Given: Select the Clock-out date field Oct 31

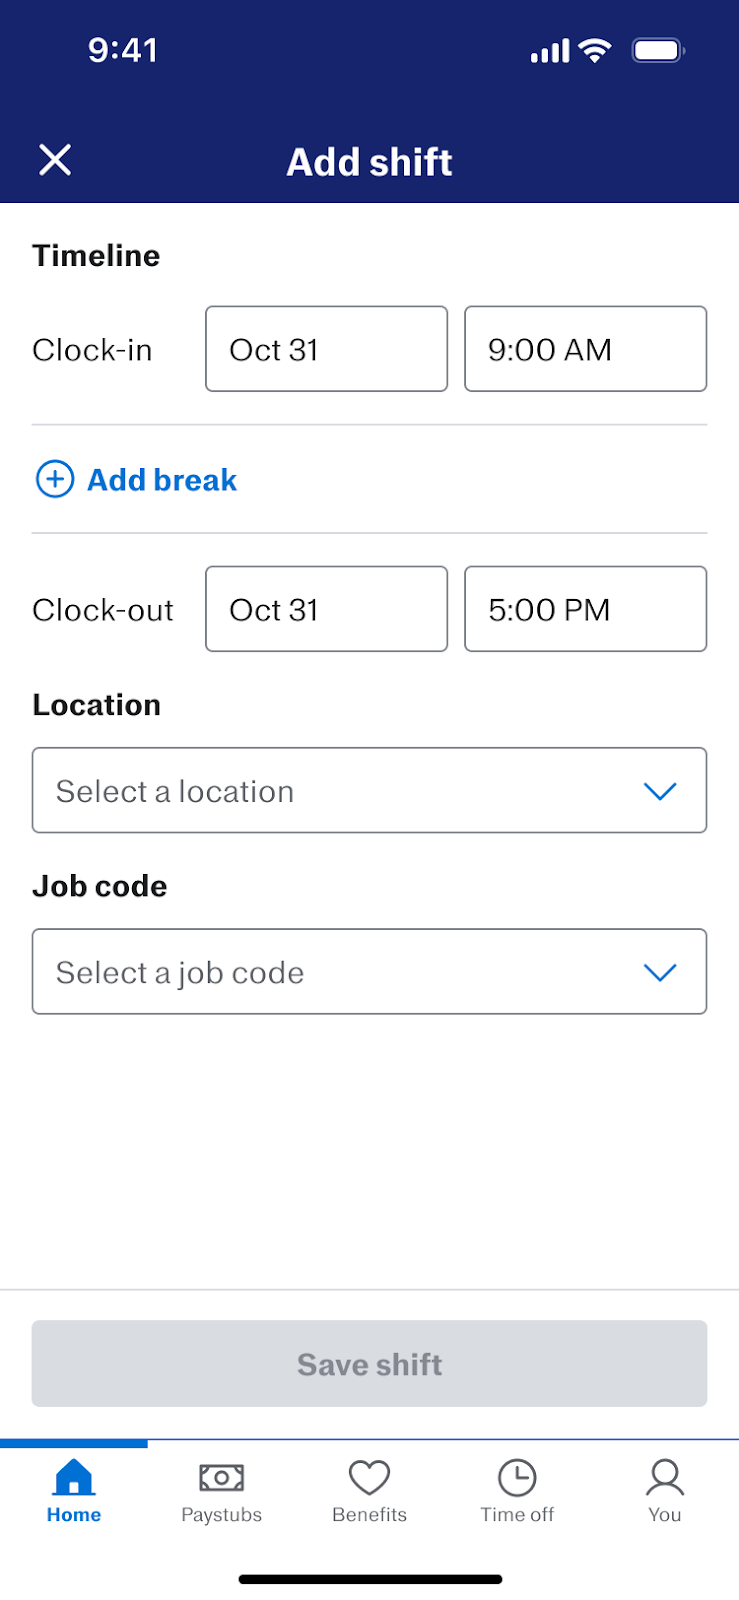Looking at the screenshot, I should coord(326,609).
